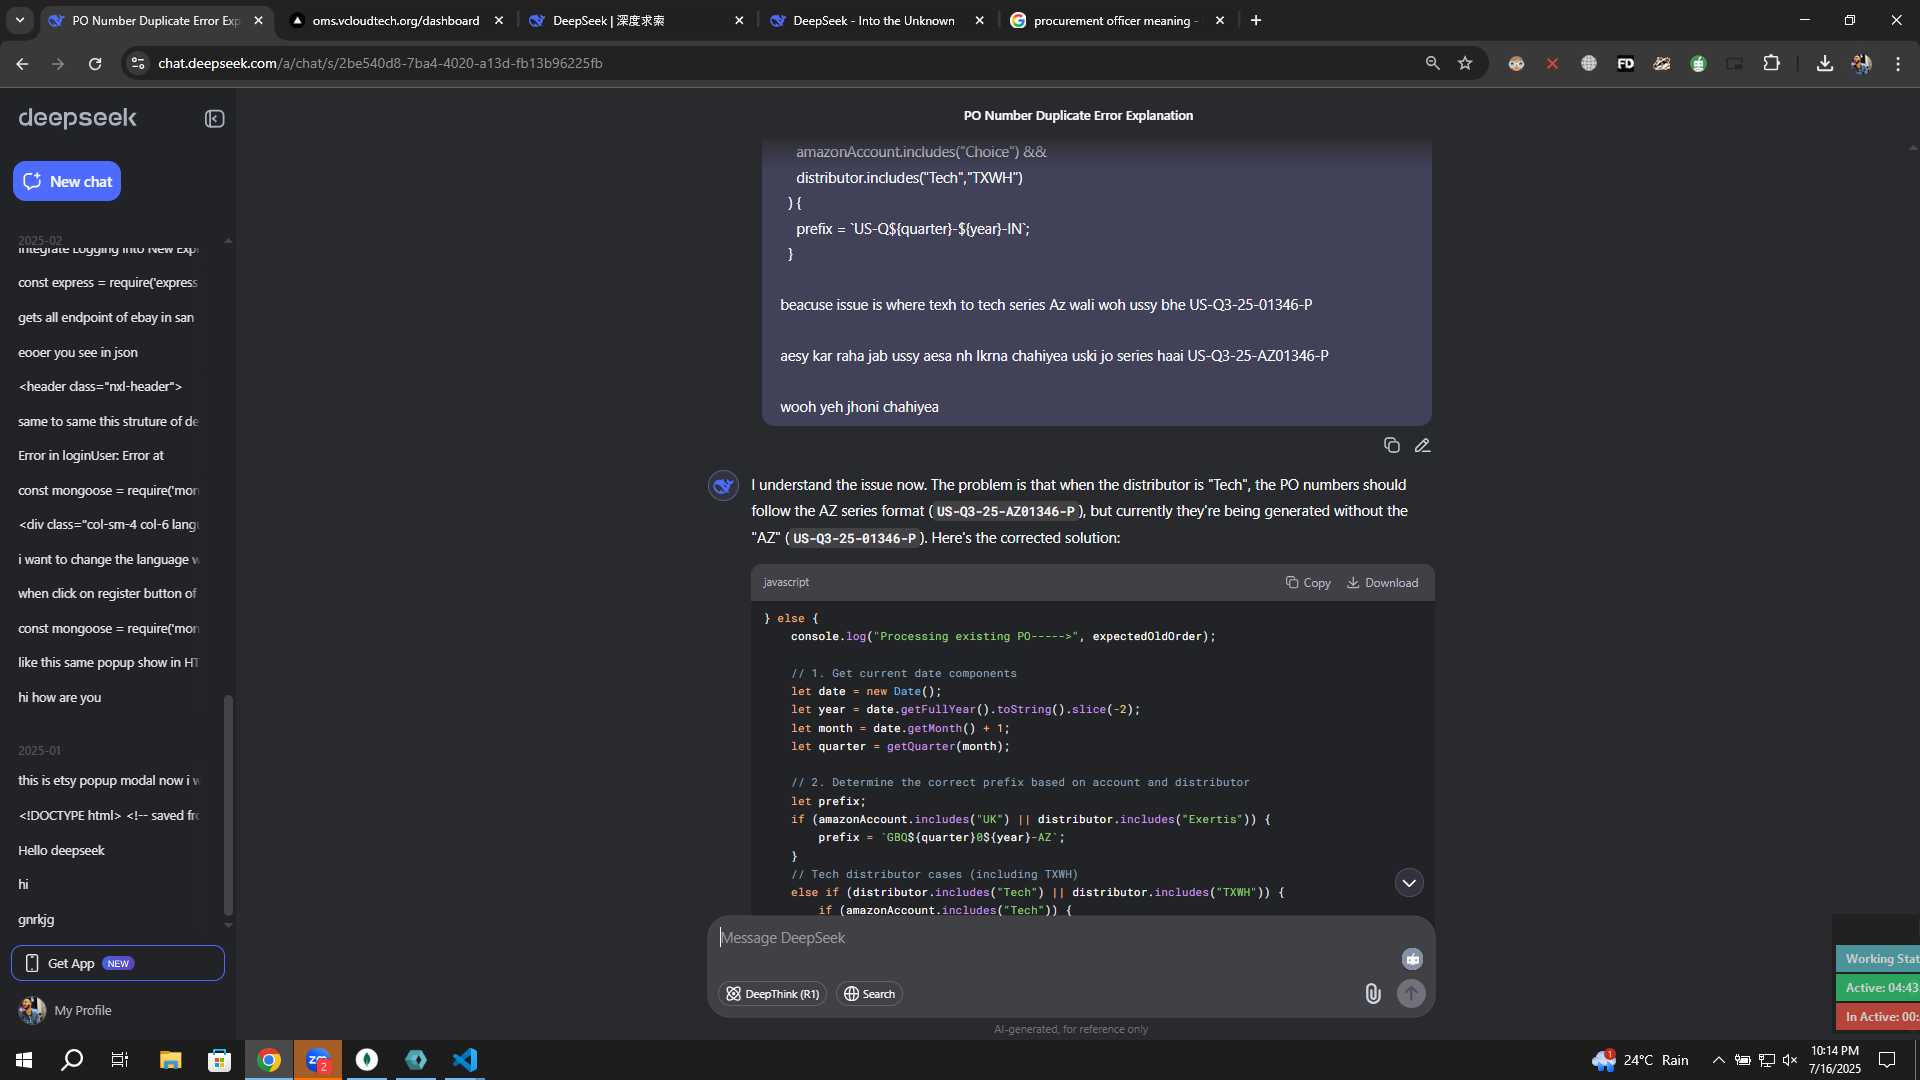Open the Chrome downloads icon
The image size is (1920, 1080).
tap(1824, 63)
